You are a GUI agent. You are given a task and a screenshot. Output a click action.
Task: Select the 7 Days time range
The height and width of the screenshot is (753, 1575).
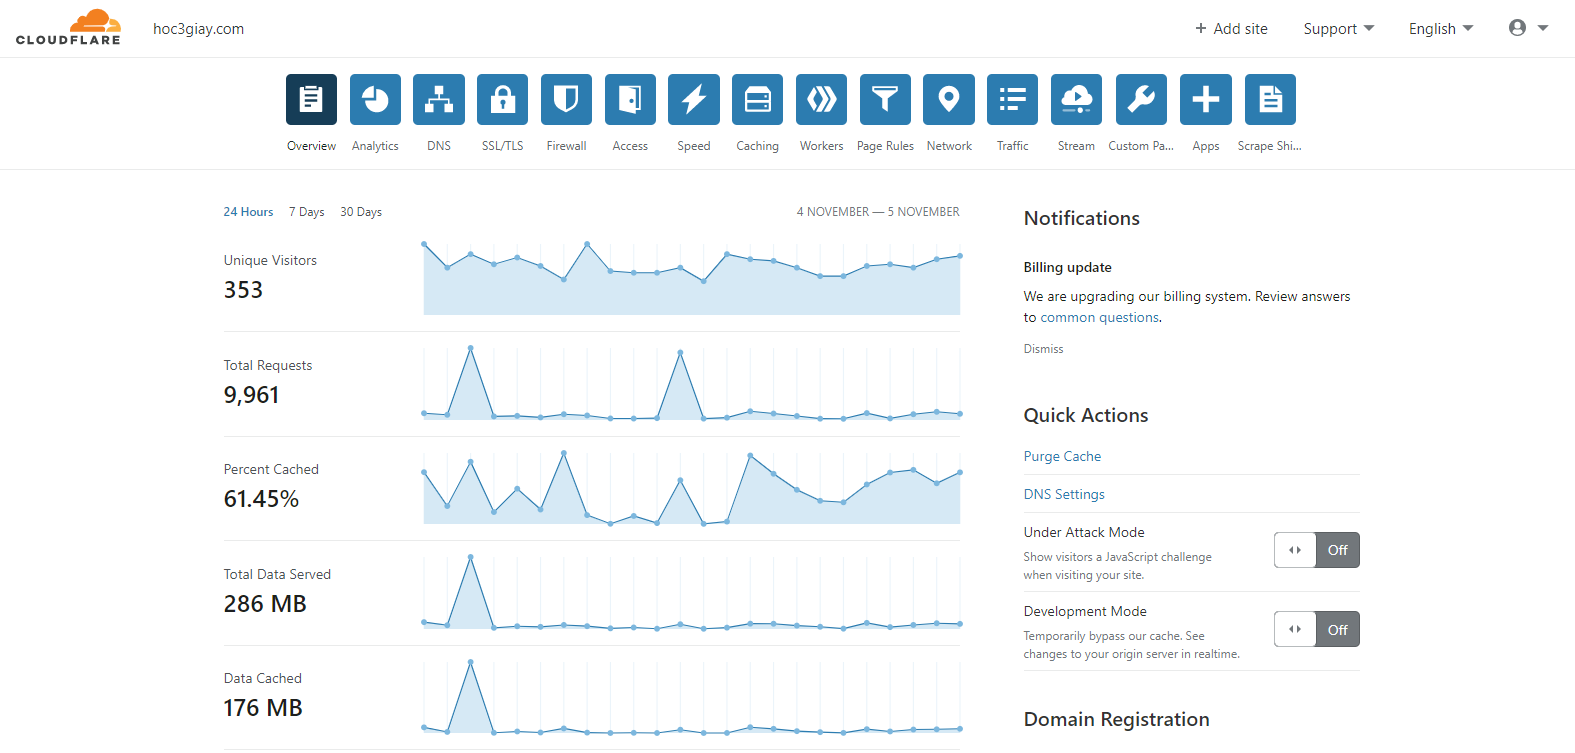click(307, 212)
